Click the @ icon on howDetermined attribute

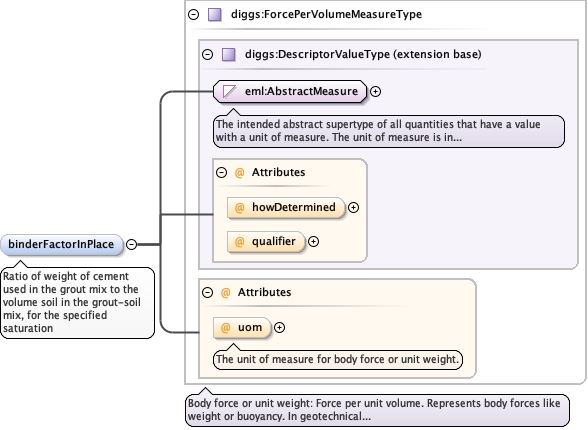pos(239,207)
